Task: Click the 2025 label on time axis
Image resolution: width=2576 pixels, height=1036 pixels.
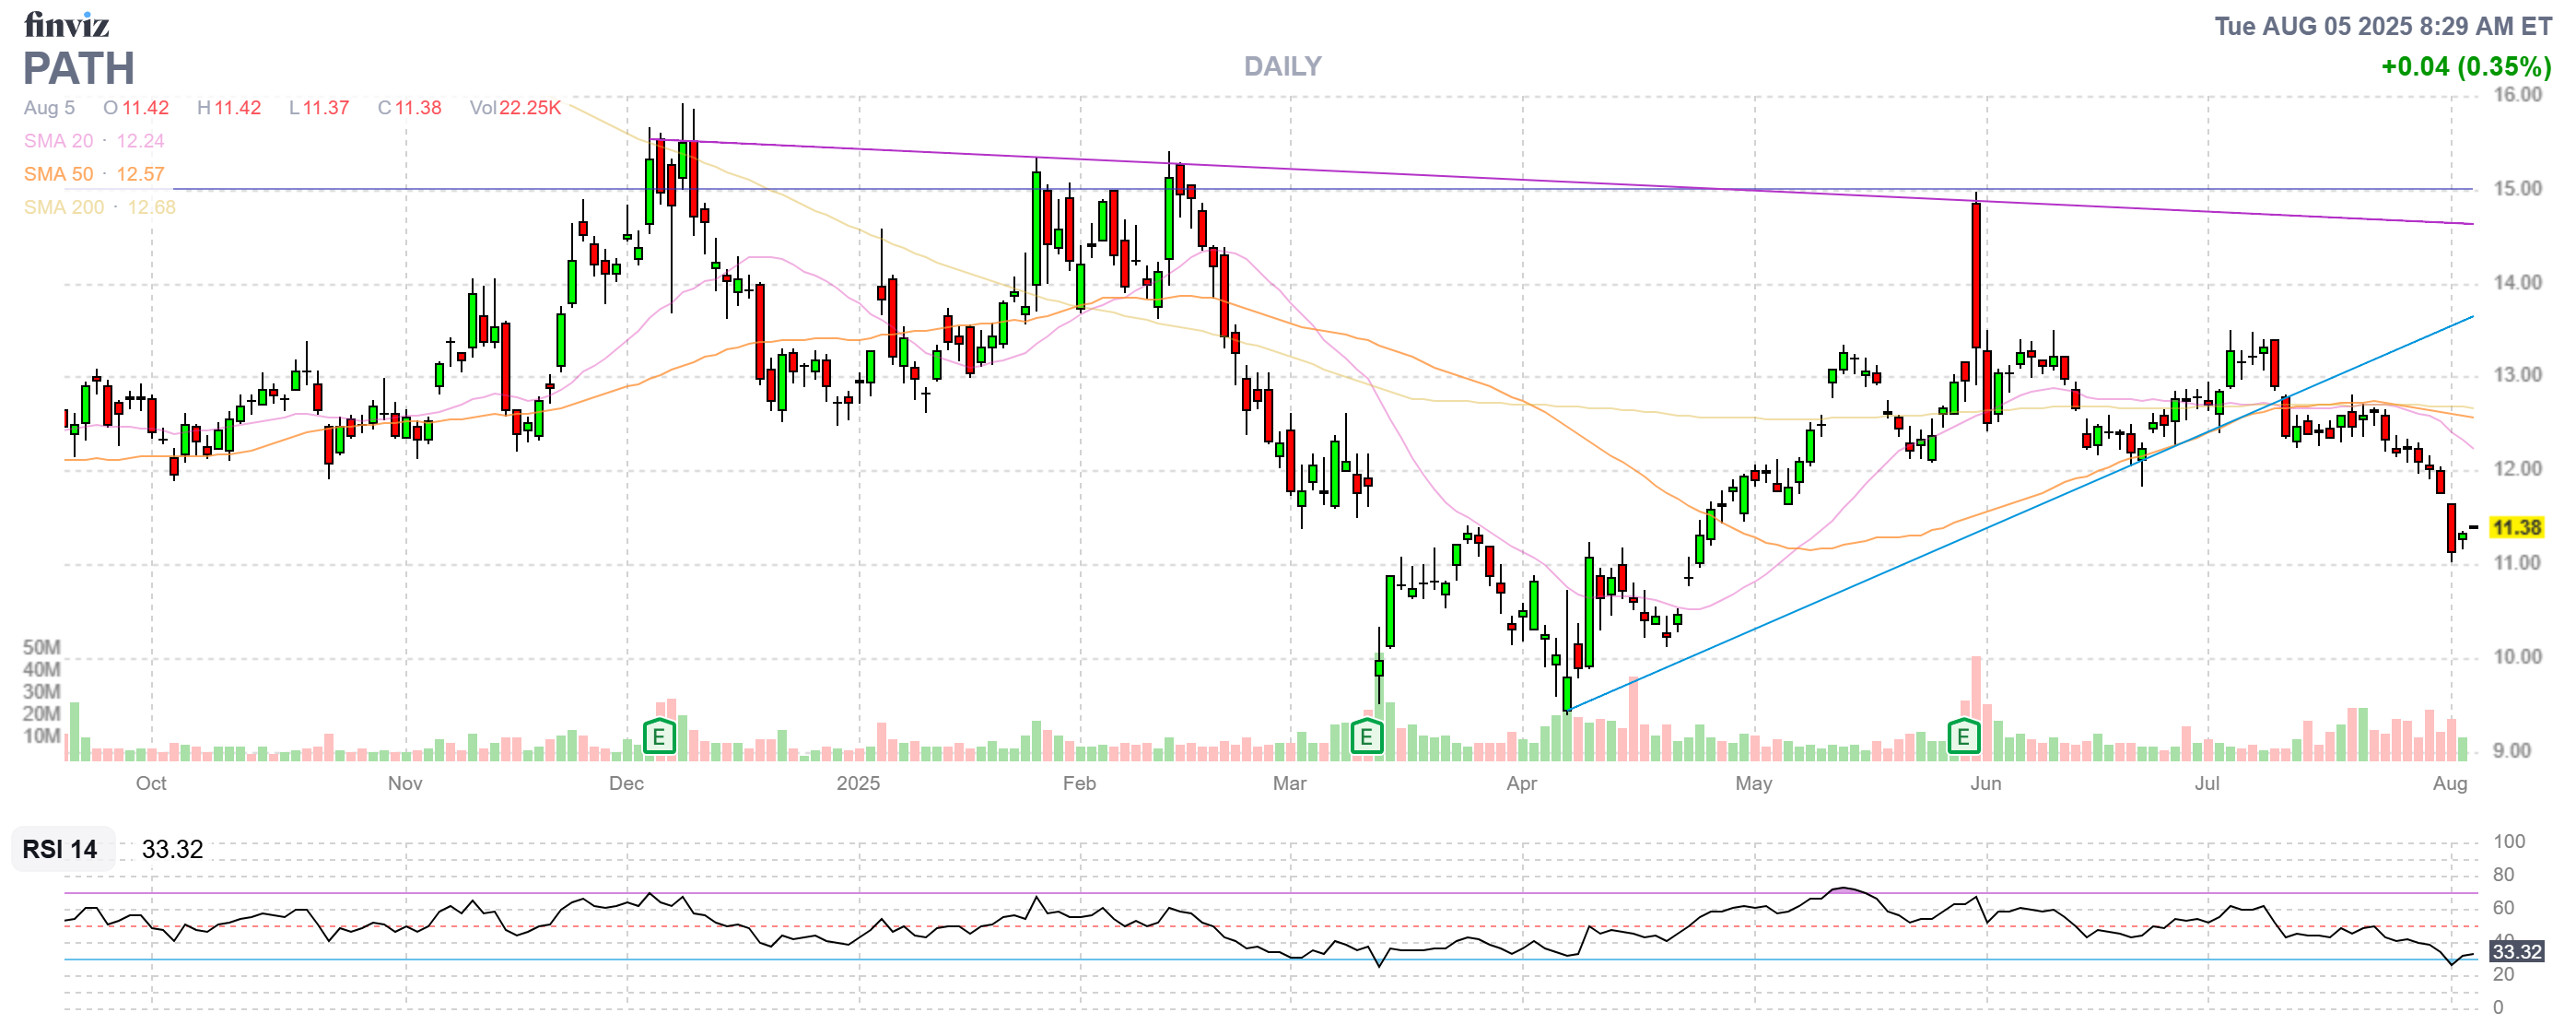Action: coord(858,783)
